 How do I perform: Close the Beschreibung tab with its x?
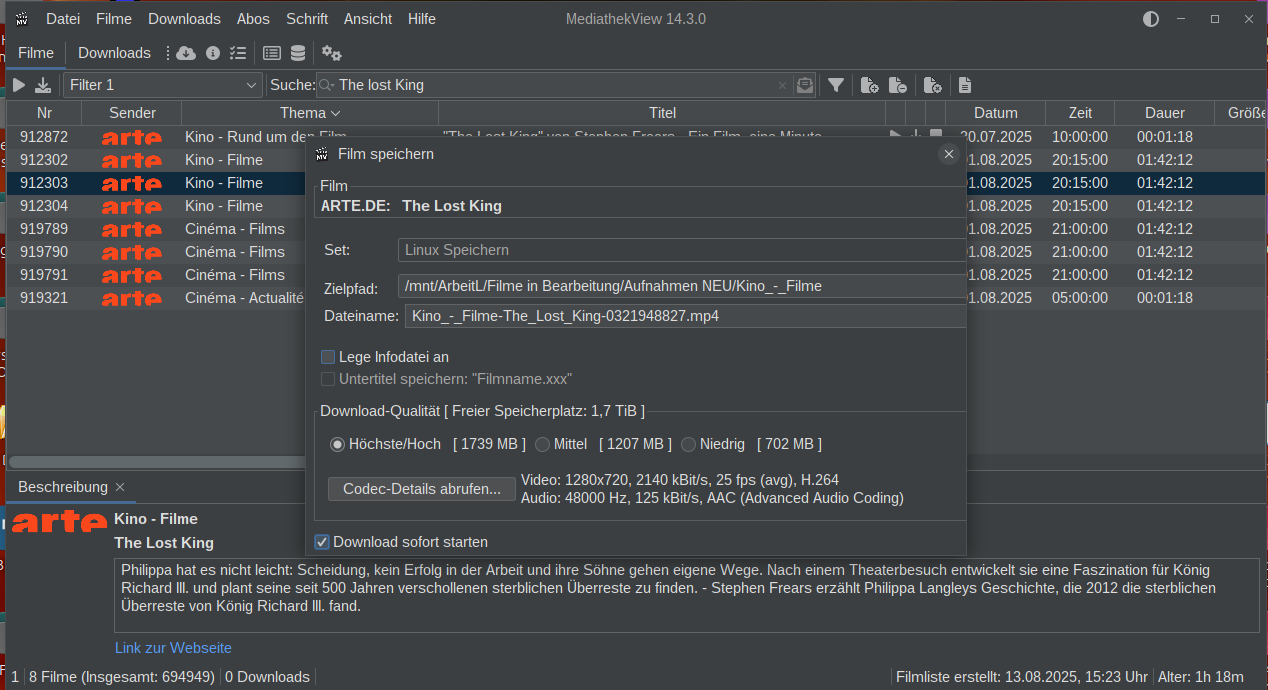pyautogui.click(x=120, y=487)
